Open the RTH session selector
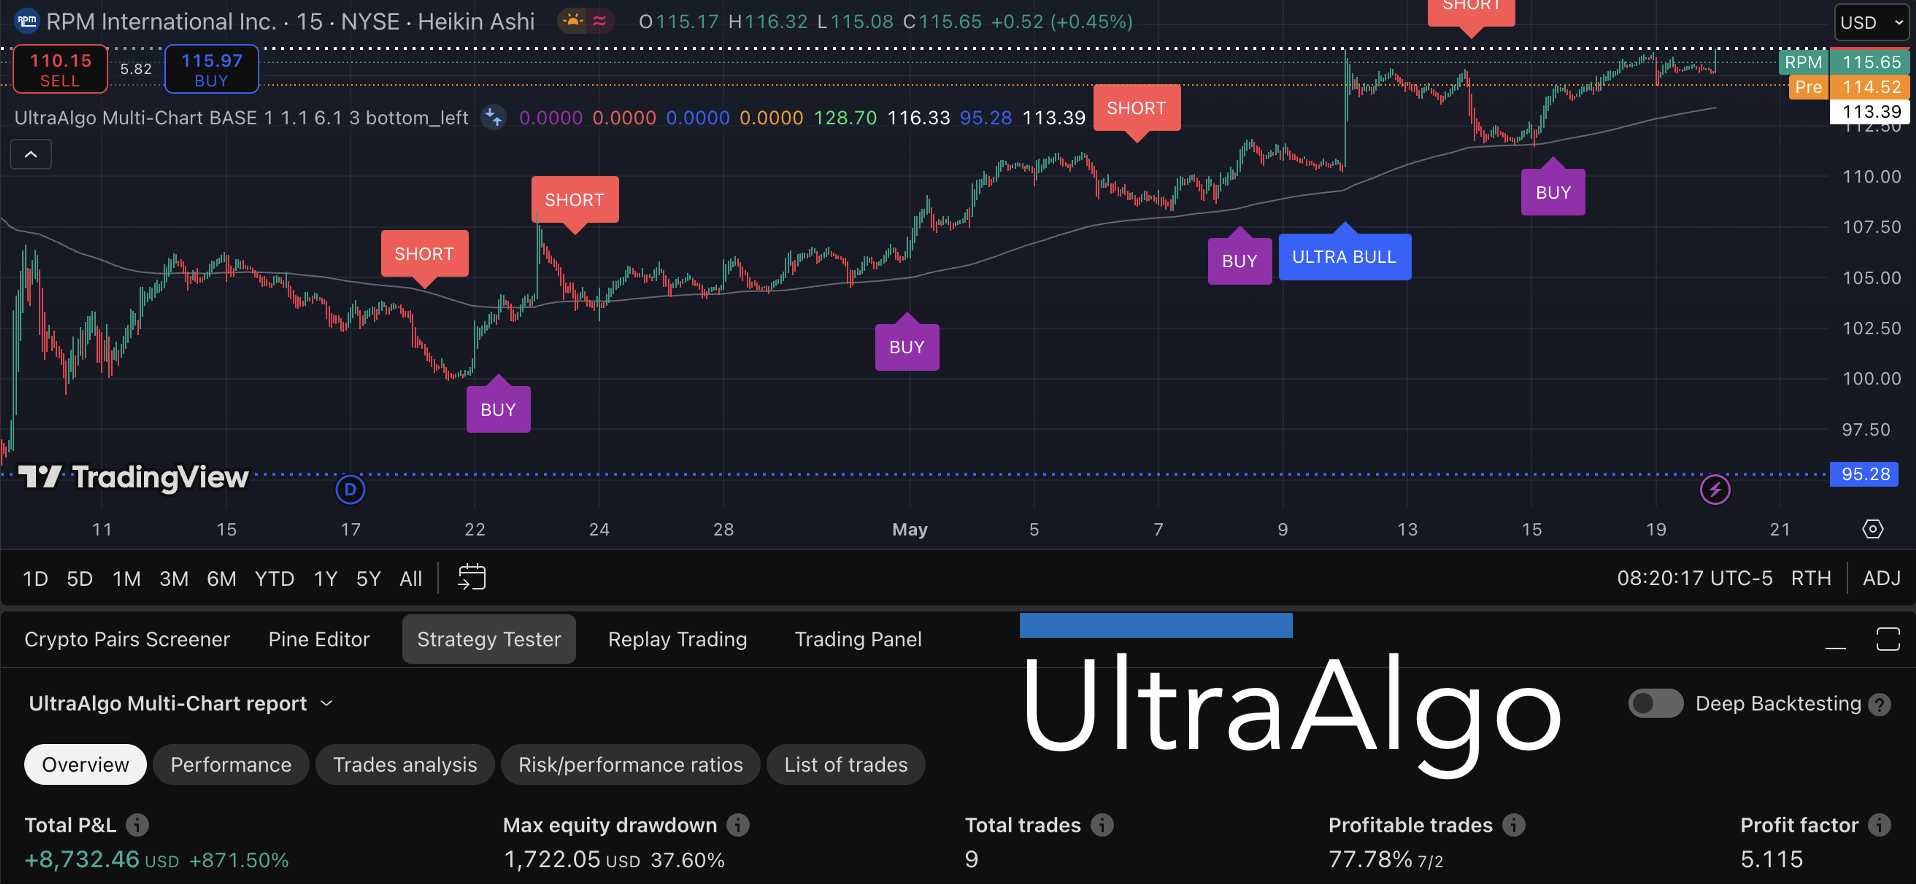The height and width of the screenshot is (886, 1916). 1810,578
